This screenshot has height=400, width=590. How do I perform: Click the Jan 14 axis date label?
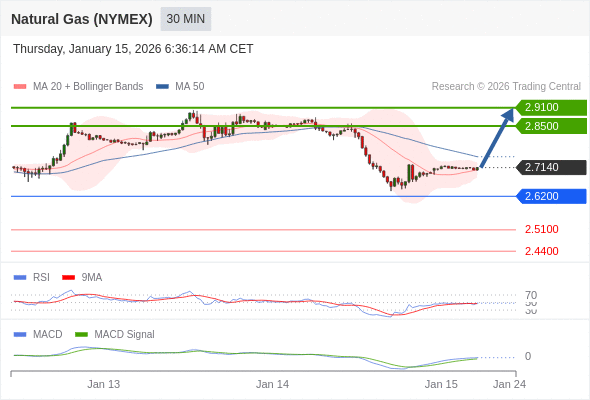tap(272, 384)
